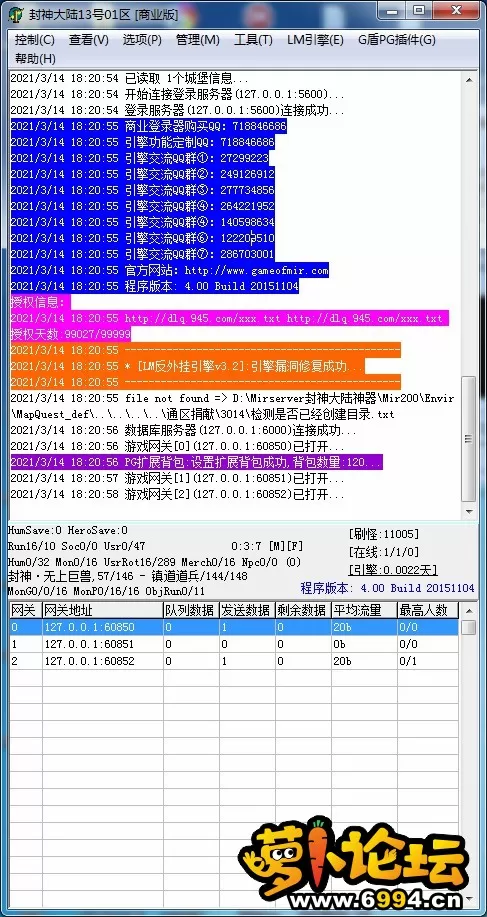Click the 剩余数据 column header
The image size is (487, 917).
pos(303,611)
